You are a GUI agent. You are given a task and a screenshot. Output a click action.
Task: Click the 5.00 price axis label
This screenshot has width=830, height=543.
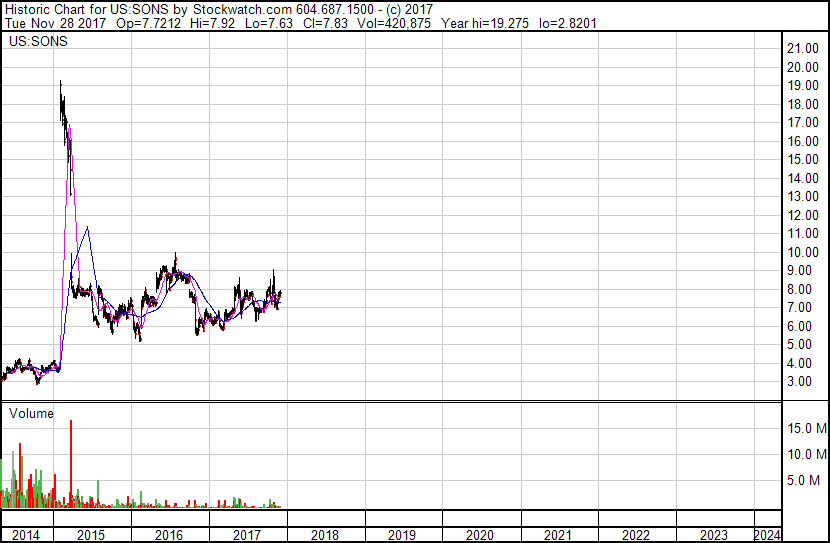point(799,345)
